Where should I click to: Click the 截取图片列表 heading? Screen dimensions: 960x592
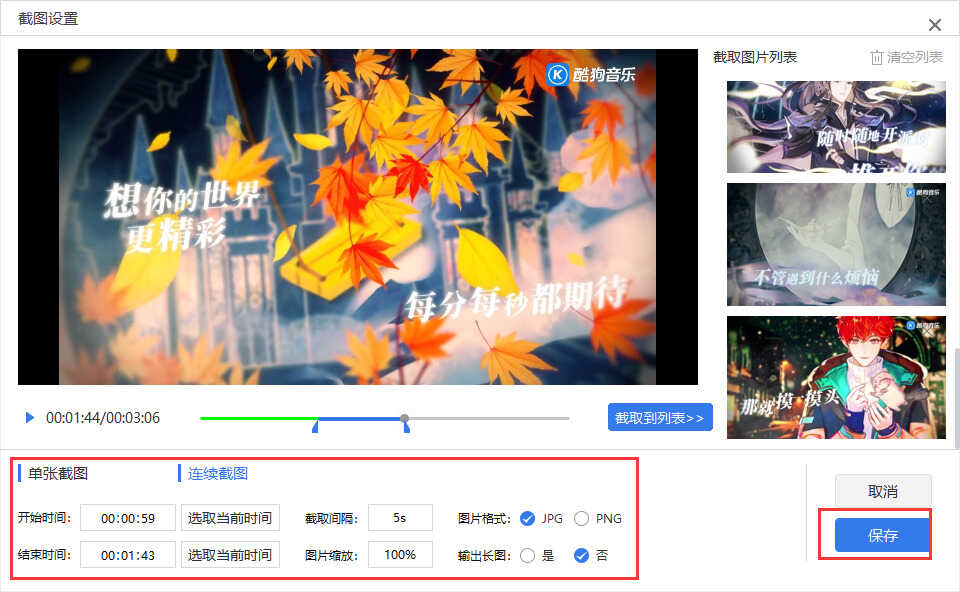(755, 58)
